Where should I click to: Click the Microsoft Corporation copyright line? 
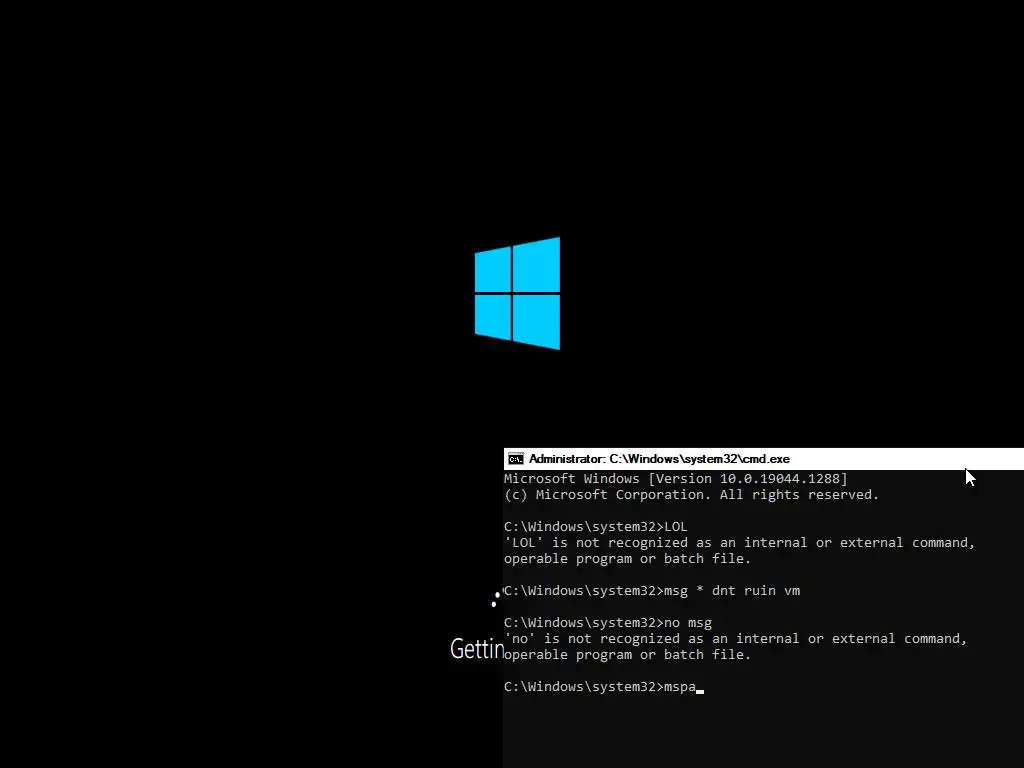691,494
